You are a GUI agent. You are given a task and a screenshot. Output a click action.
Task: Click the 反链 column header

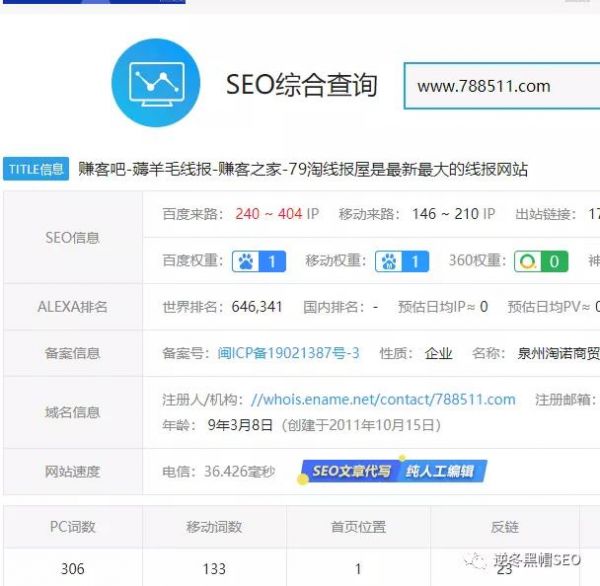coord(504,527)
